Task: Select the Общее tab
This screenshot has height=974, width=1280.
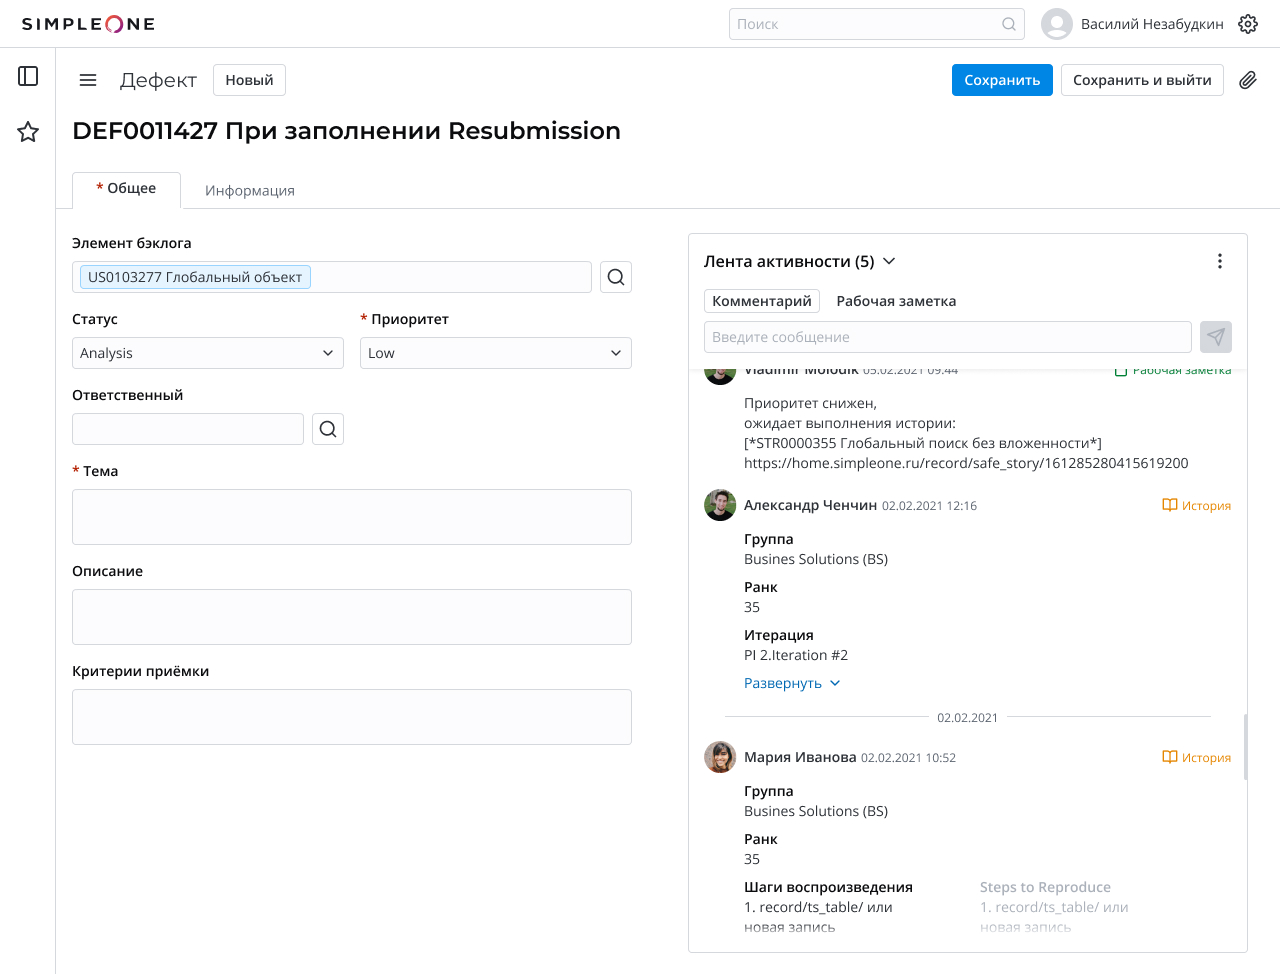Action: point(127,189)
